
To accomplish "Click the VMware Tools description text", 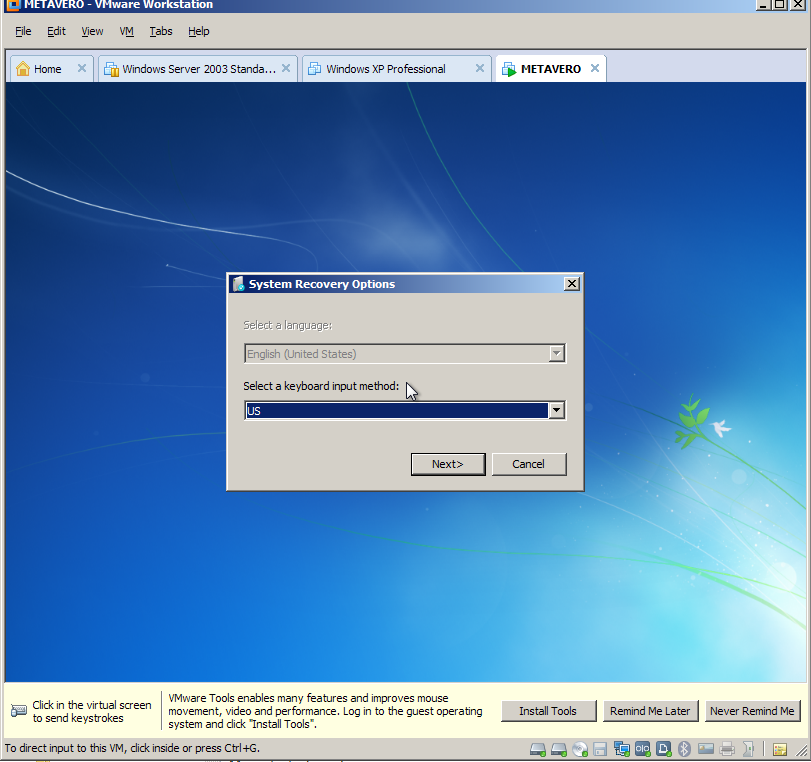I will (325, 711).
